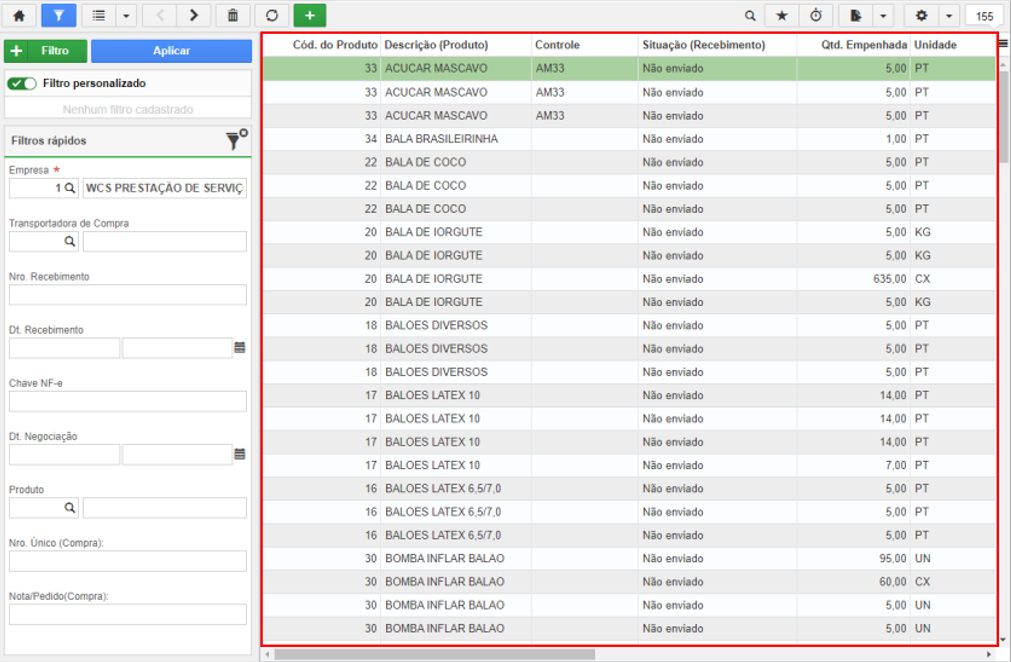Add new record with green plus
This screenshot has height=662, width=1011.
click(x=309, y=15)
